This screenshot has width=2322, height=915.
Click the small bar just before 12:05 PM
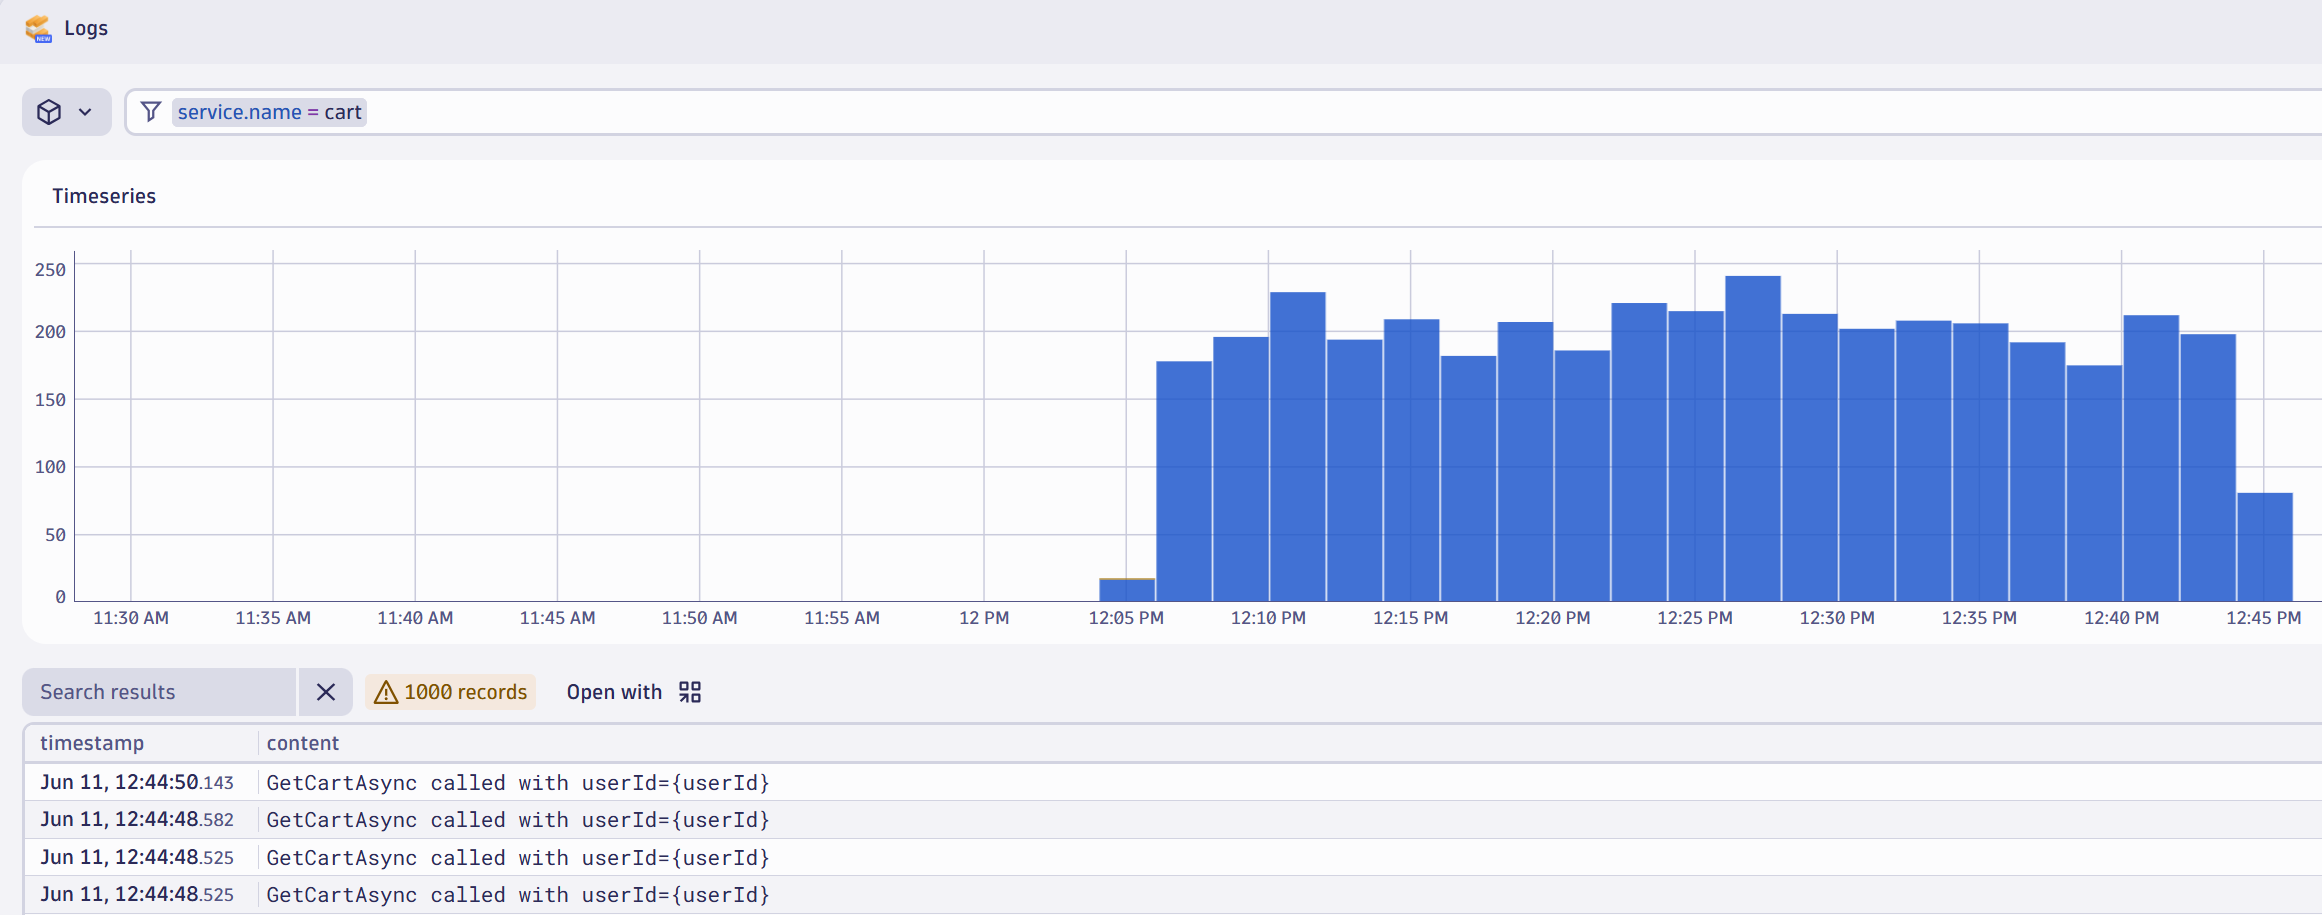pyautogui.click(x=1127, y=590)
